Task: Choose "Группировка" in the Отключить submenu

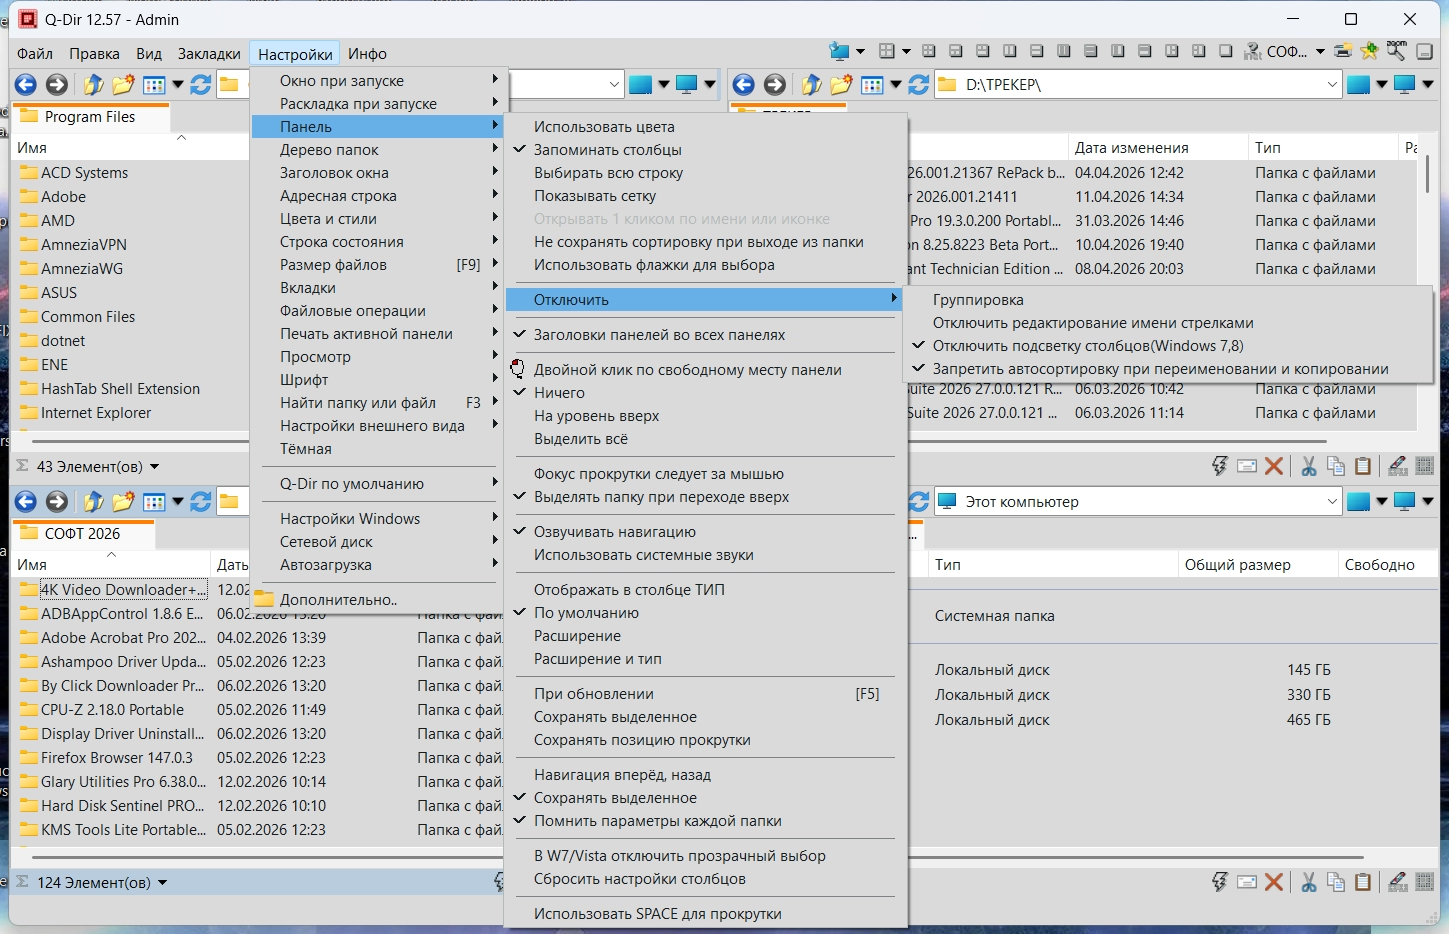Action: (978, 300)
